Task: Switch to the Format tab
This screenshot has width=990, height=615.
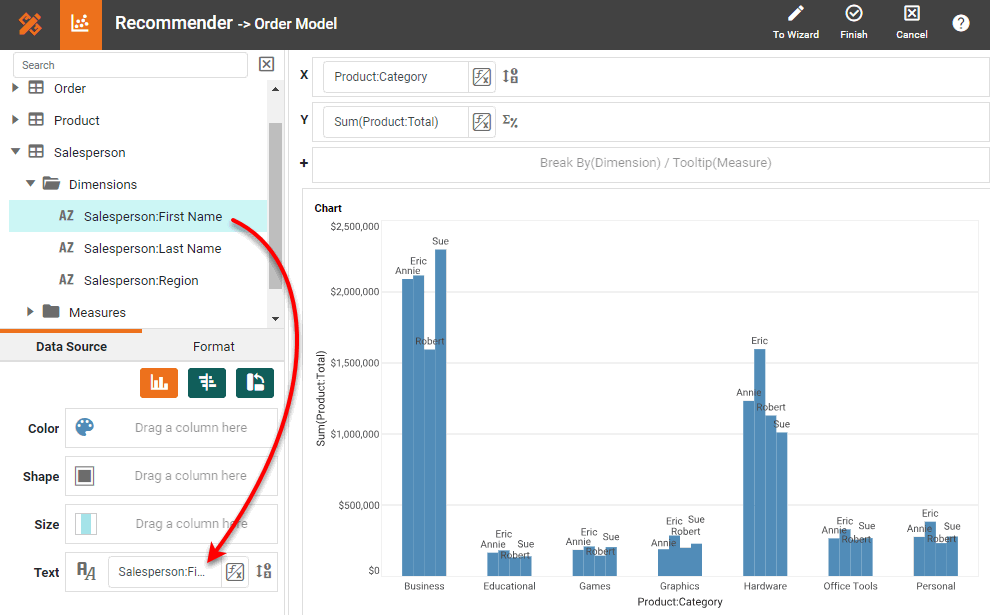Action: tap(213, 347)
